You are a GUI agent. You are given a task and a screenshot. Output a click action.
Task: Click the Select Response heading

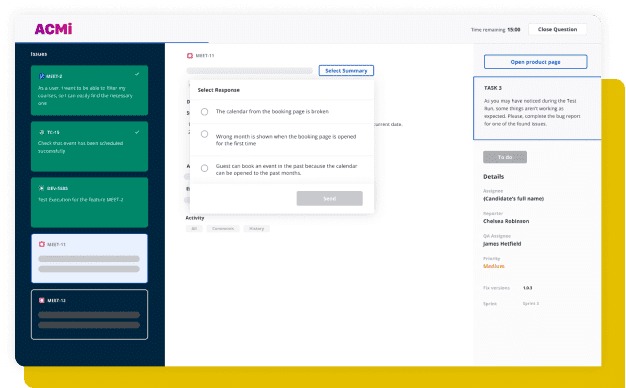(219, 90)
